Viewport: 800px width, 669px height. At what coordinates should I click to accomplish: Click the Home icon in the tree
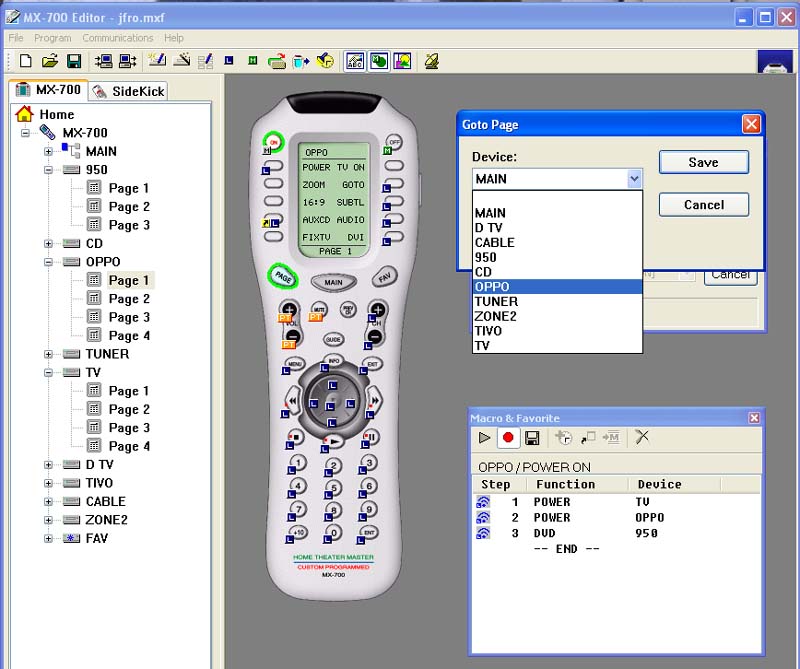click(24, 114)
